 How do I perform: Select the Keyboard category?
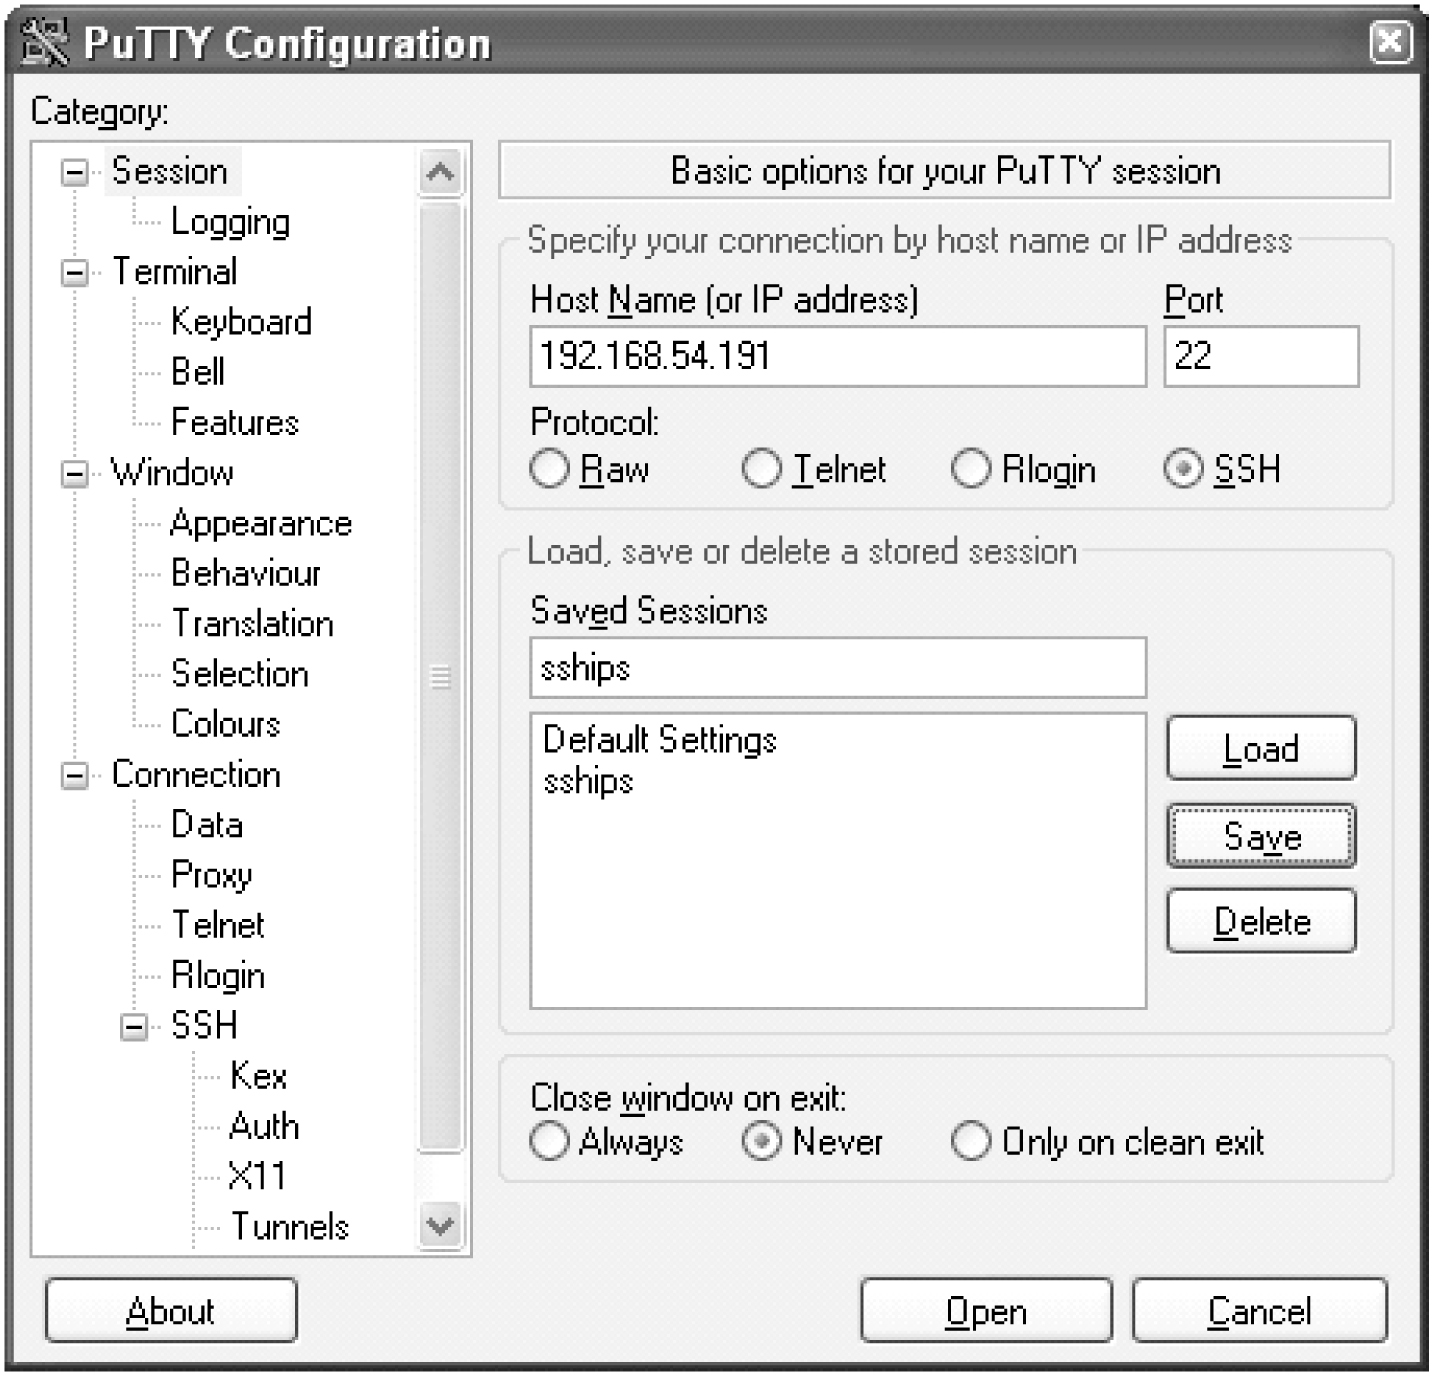tap(242, 321)
